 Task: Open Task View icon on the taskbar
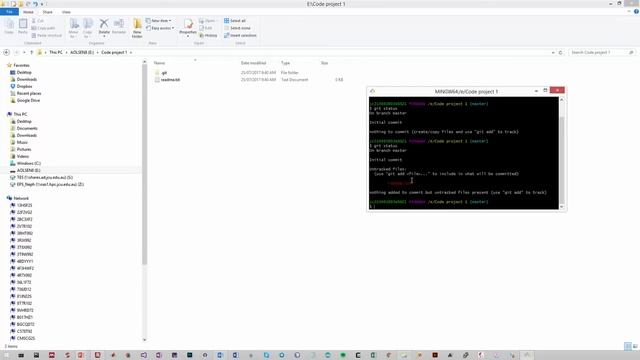click(21, 355)
